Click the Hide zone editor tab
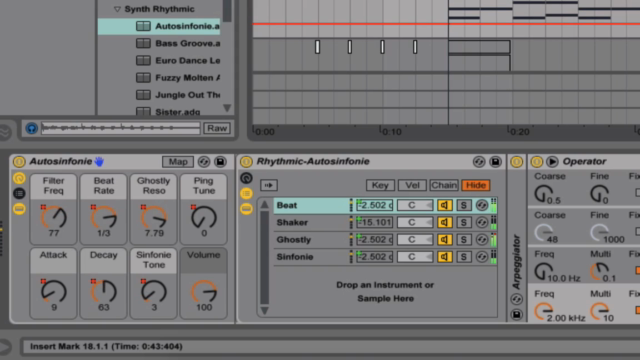This screenshot has width=640, height=360. 476,185
